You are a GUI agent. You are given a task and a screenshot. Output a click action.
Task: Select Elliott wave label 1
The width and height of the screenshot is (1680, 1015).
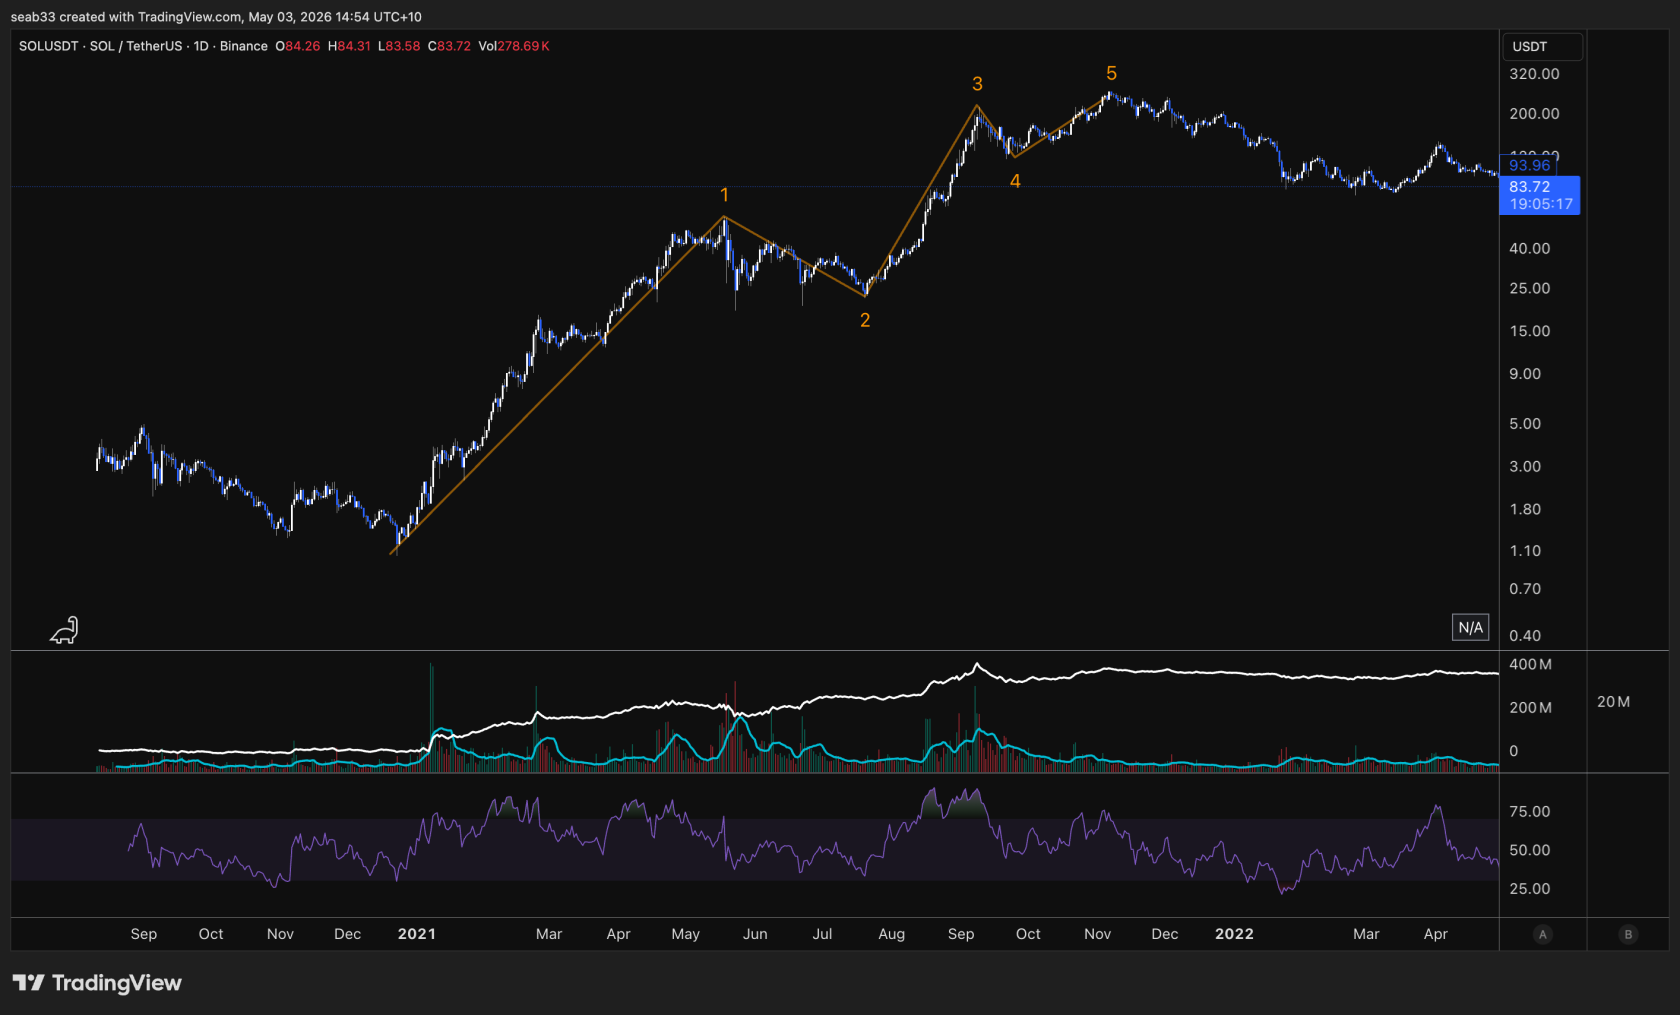point(724,195)
